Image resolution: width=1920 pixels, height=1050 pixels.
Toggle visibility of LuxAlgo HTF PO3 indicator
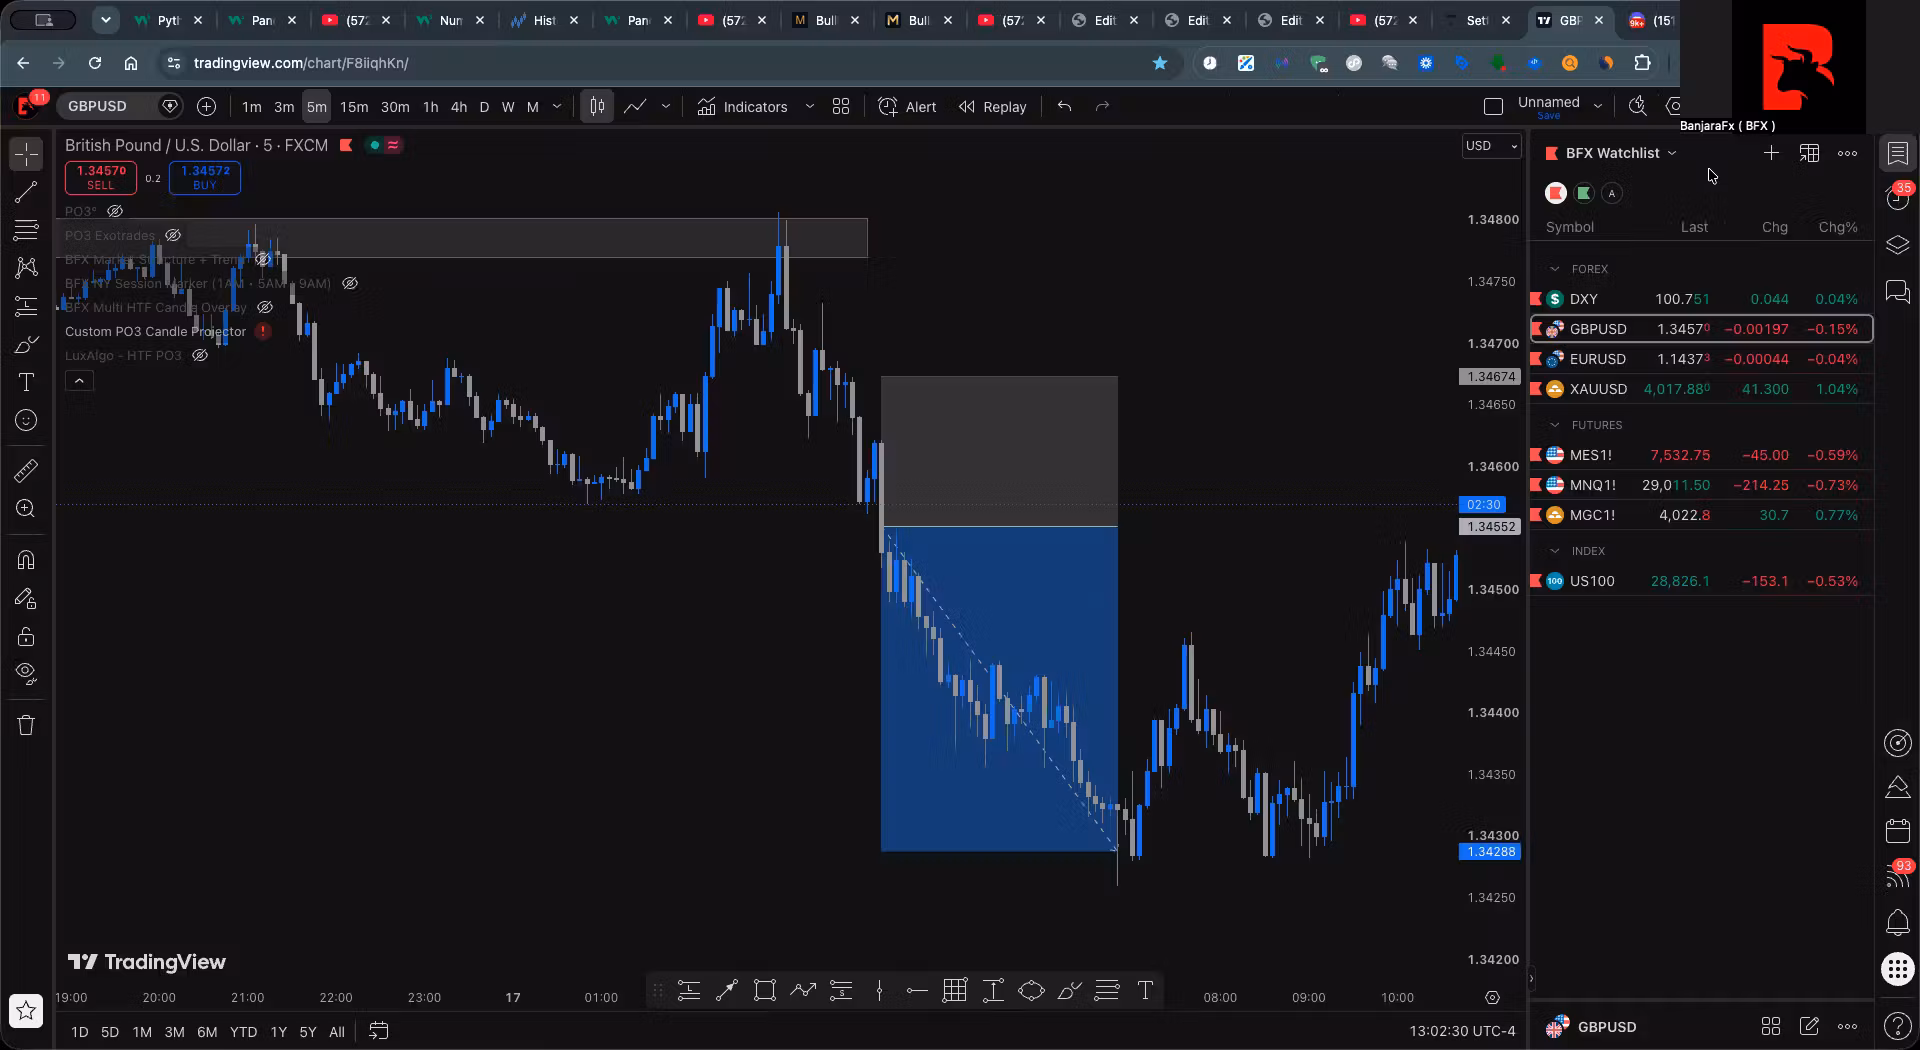pyautogui.click(x=200, y=355)
